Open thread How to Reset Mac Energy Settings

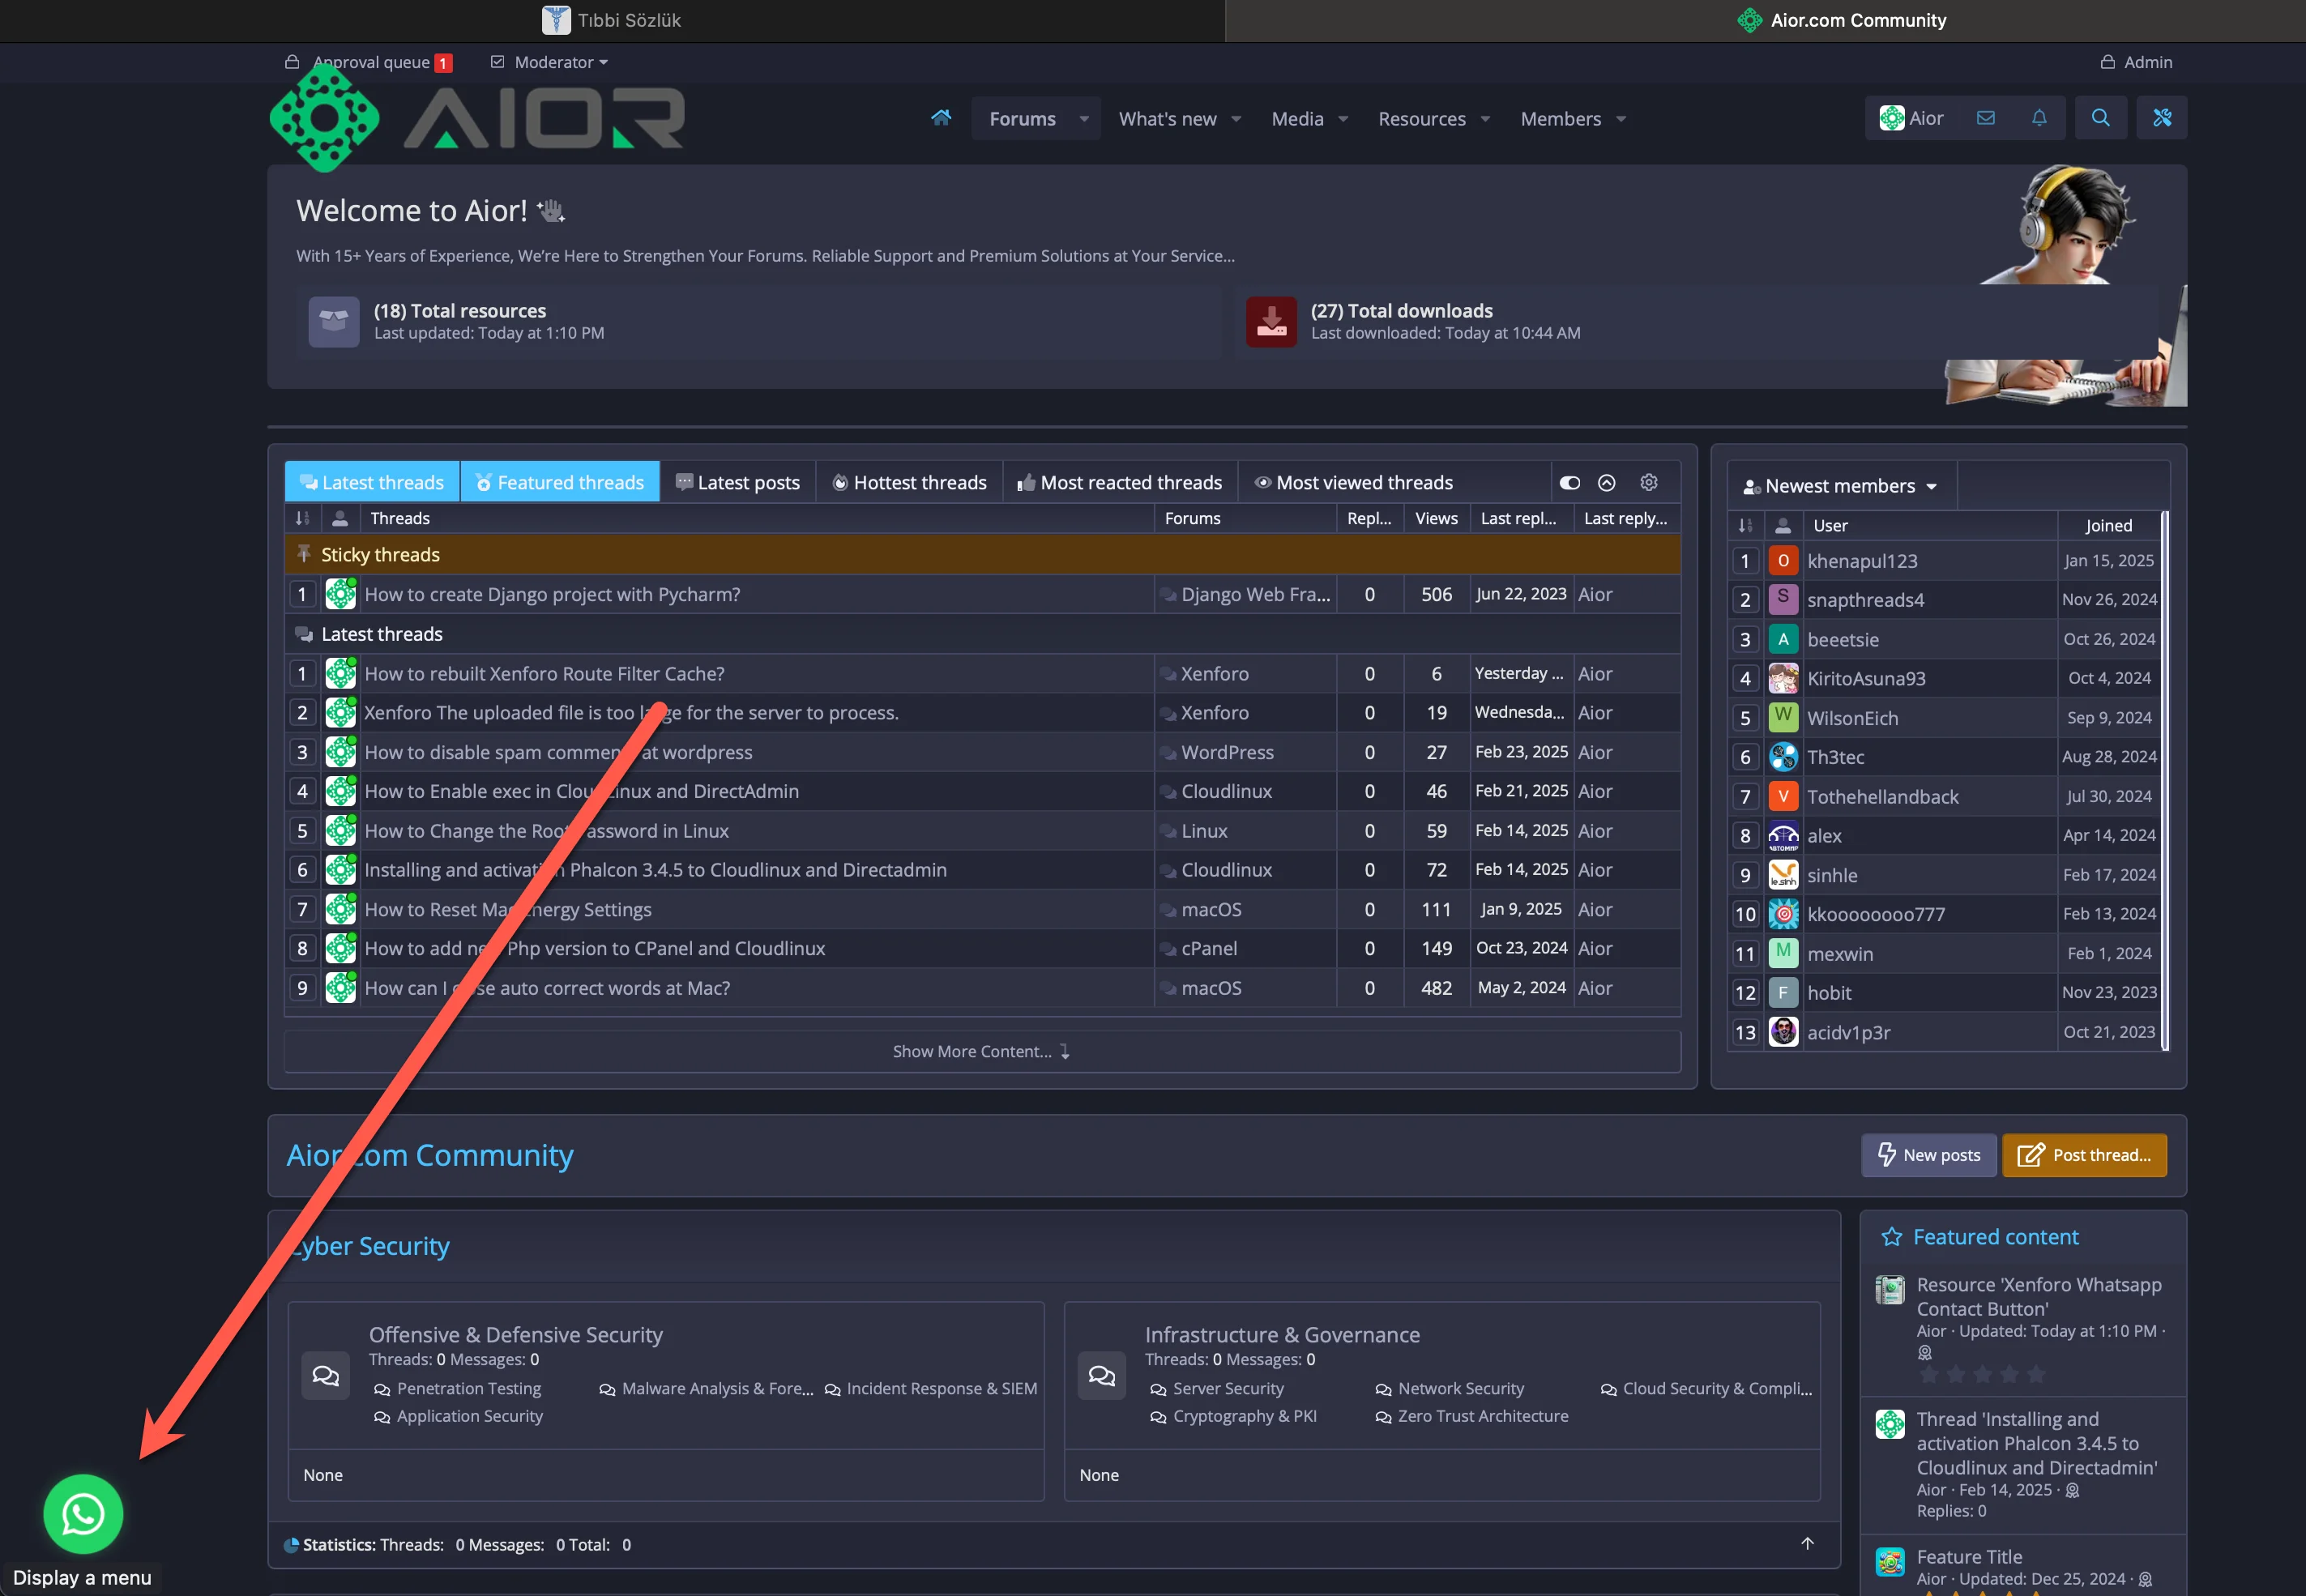point(508,909)
